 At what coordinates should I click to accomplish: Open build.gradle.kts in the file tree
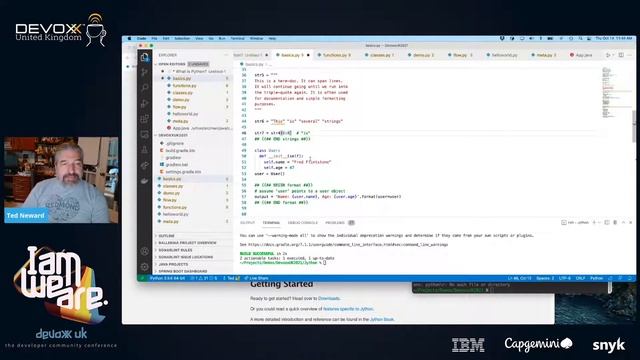180,150
